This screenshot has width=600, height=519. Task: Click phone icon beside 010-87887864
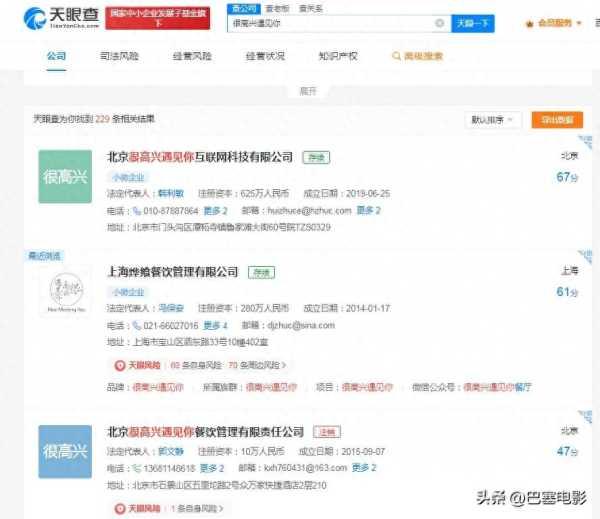tap(137, 211)
